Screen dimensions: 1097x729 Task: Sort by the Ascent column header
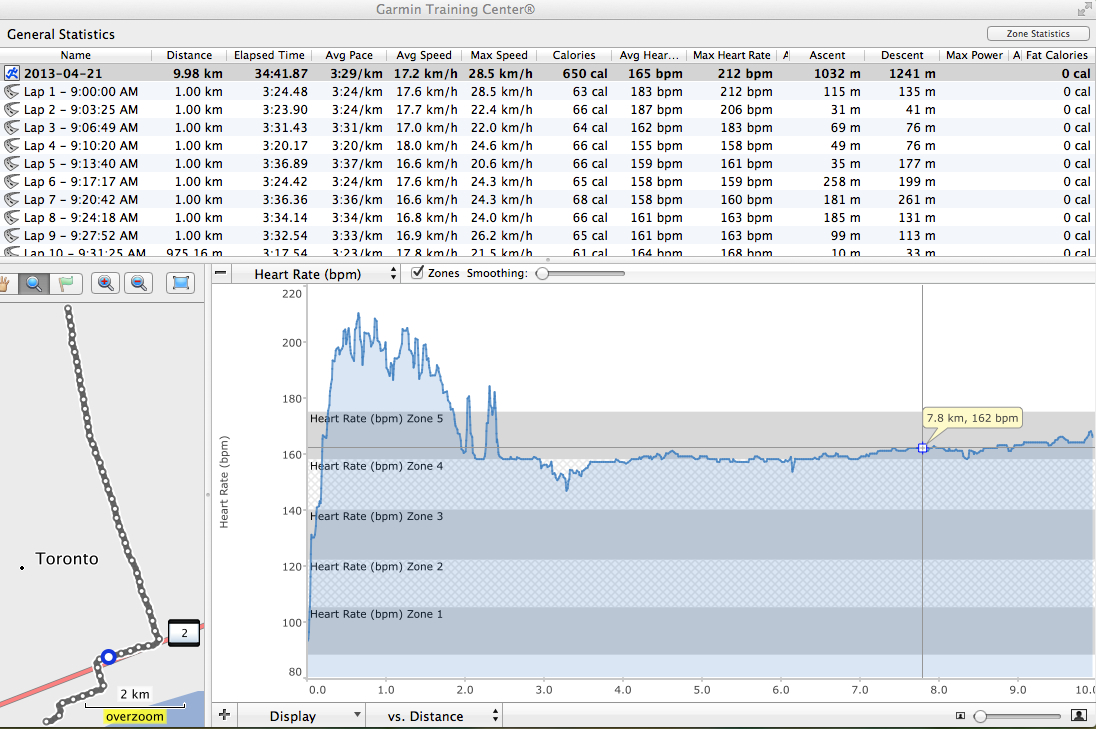[x=827, y=55]
